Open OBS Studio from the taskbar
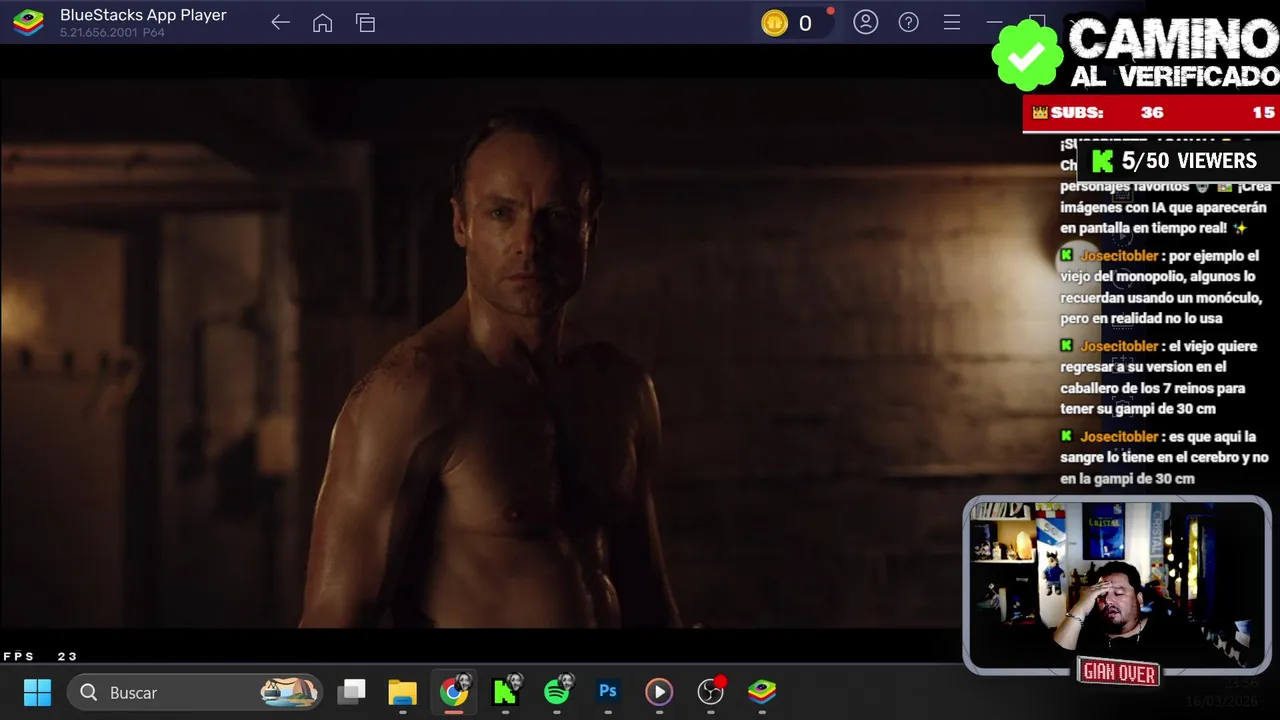The image size is (1280, 720). point(711,690)
